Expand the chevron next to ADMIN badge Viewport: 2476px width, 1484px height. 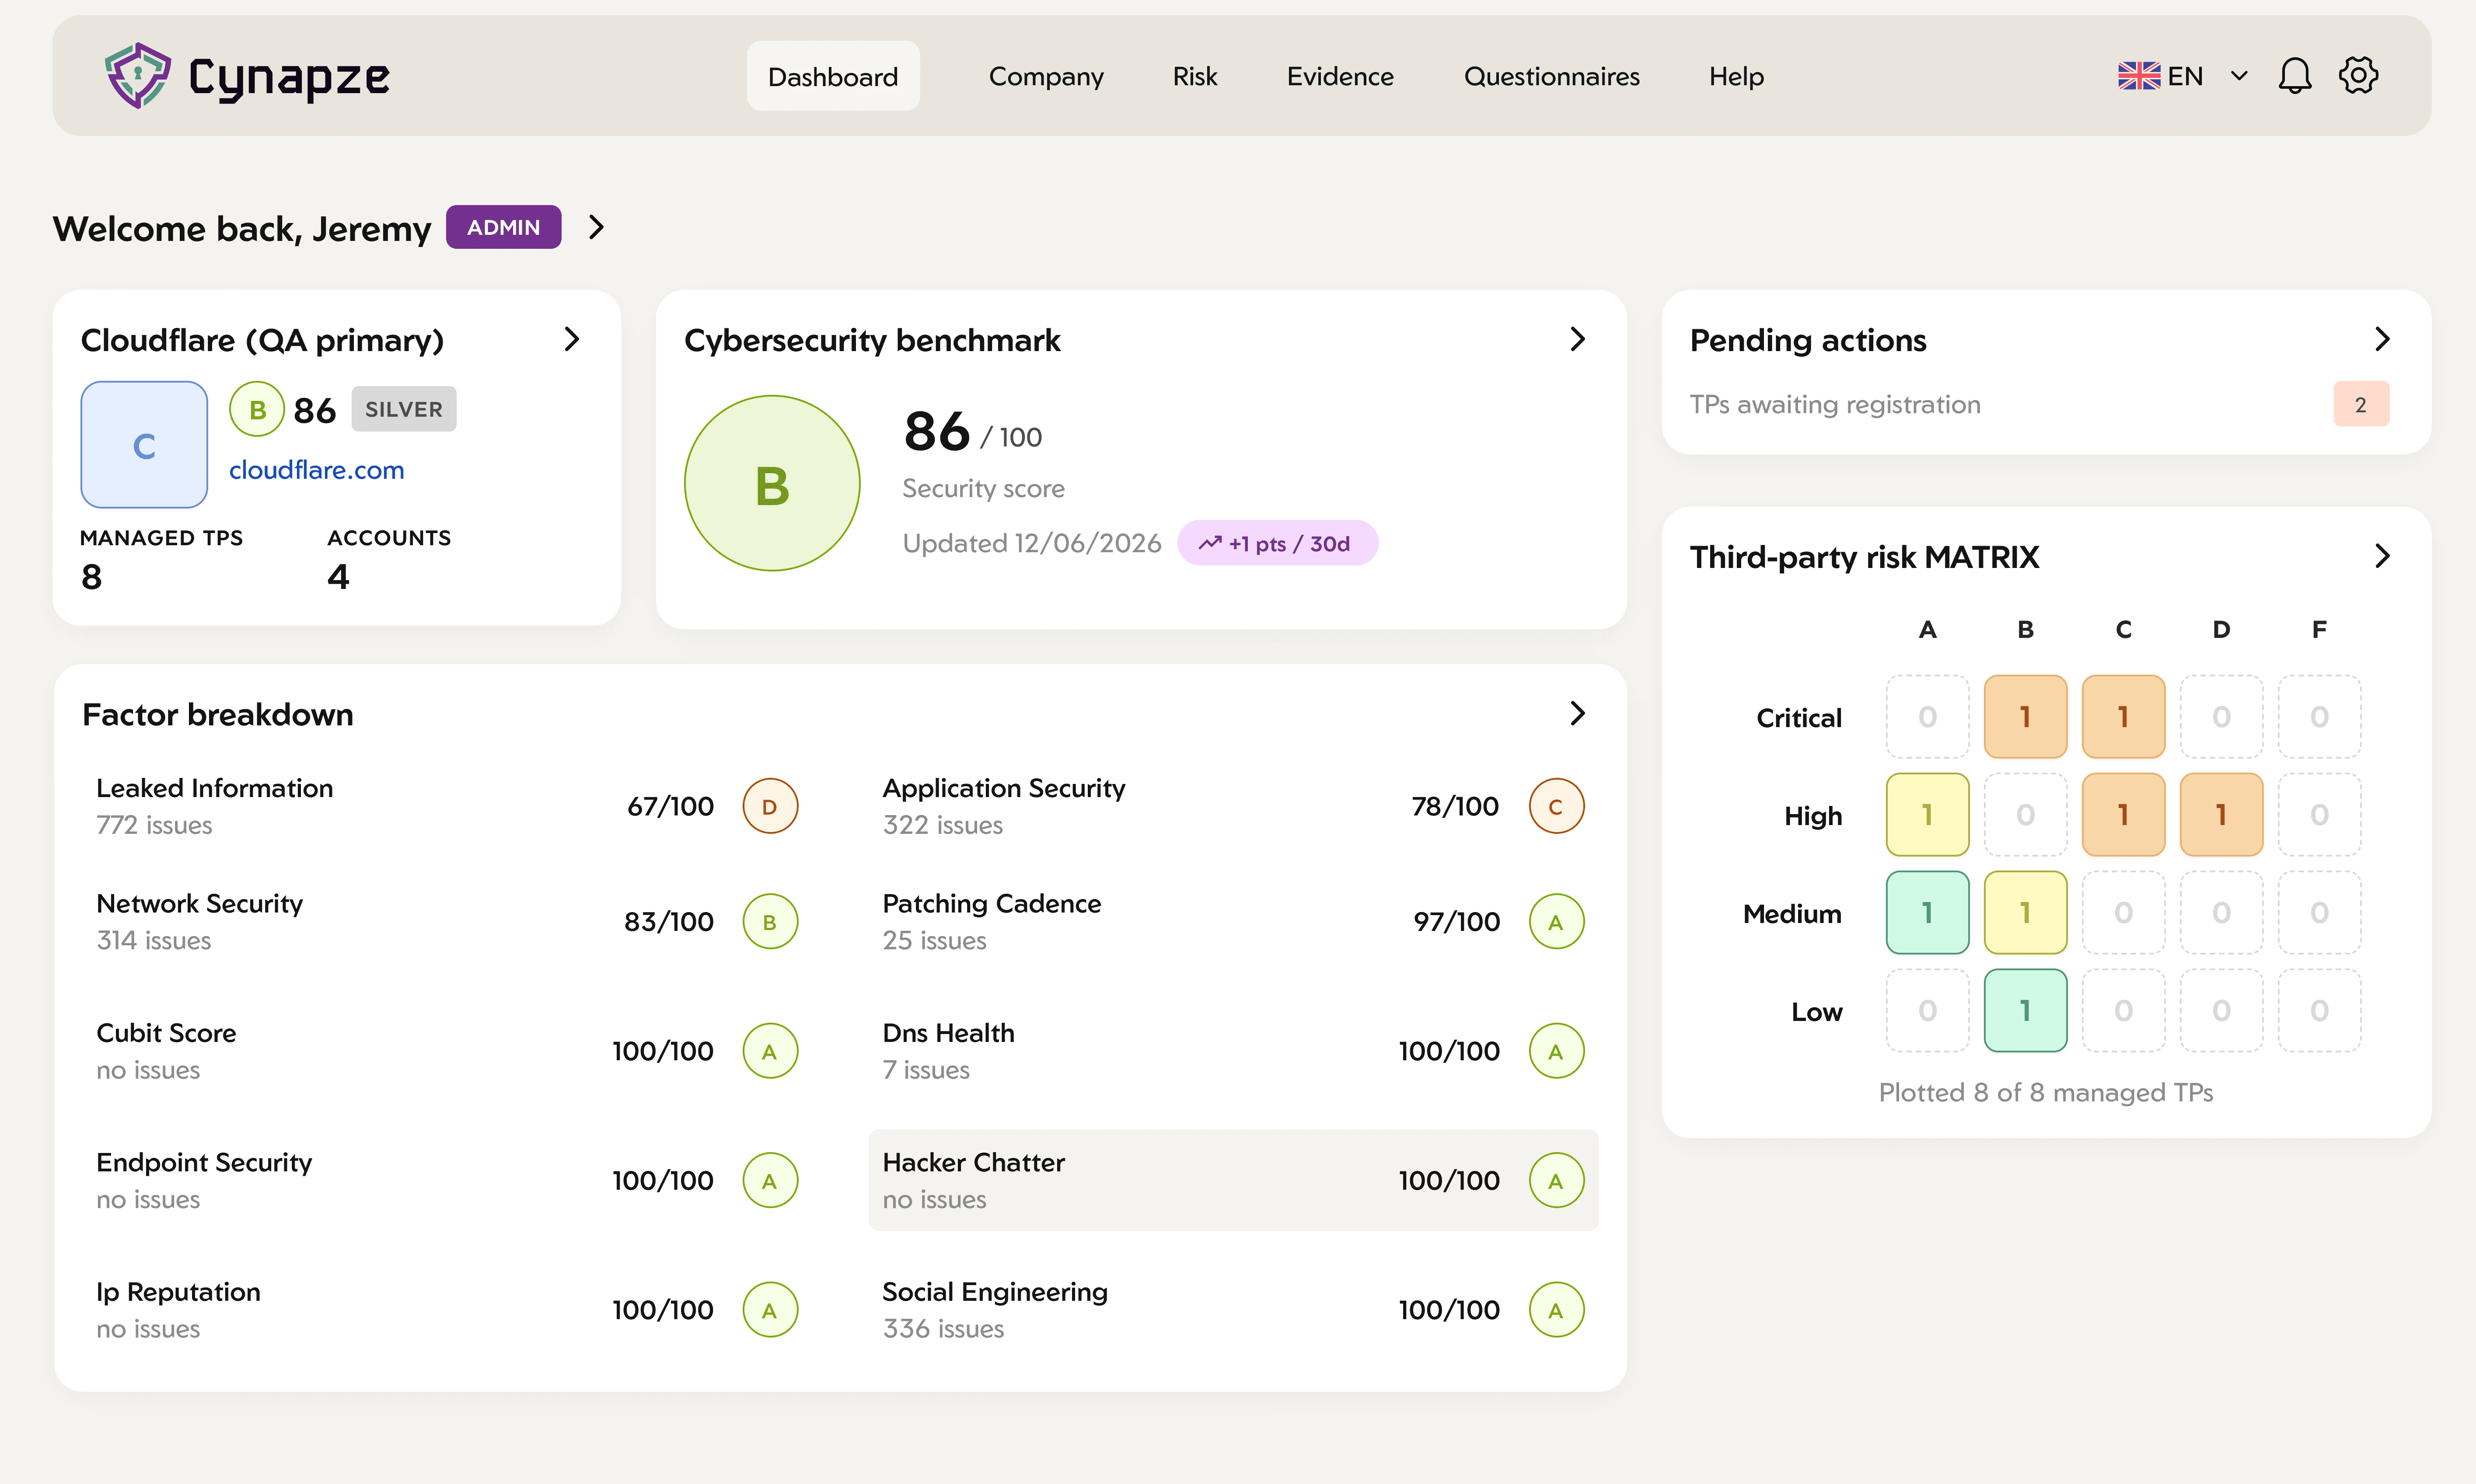pos(596,227)
